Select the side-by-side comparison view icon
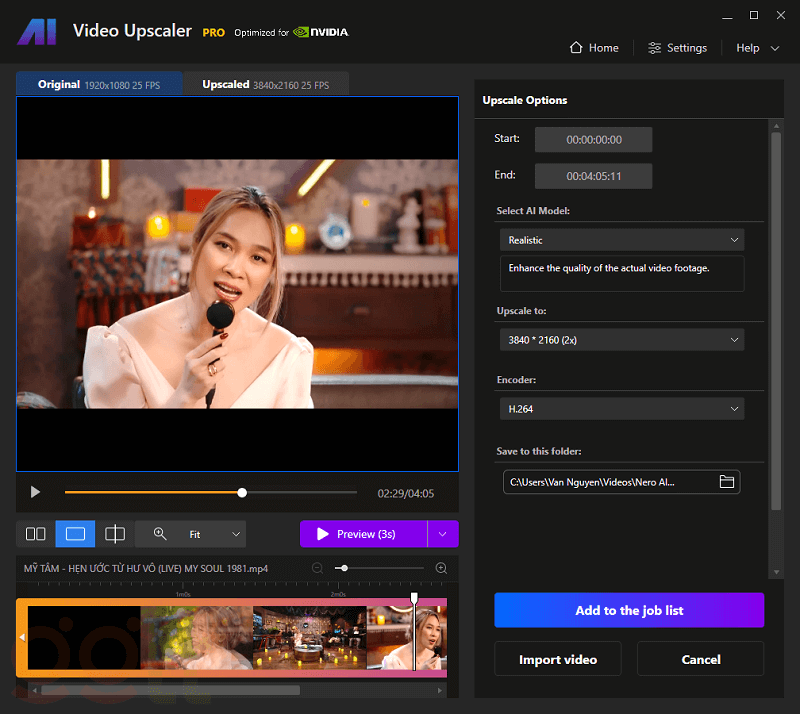This screenshot has width=800, height=714. (x=36, y=534)
